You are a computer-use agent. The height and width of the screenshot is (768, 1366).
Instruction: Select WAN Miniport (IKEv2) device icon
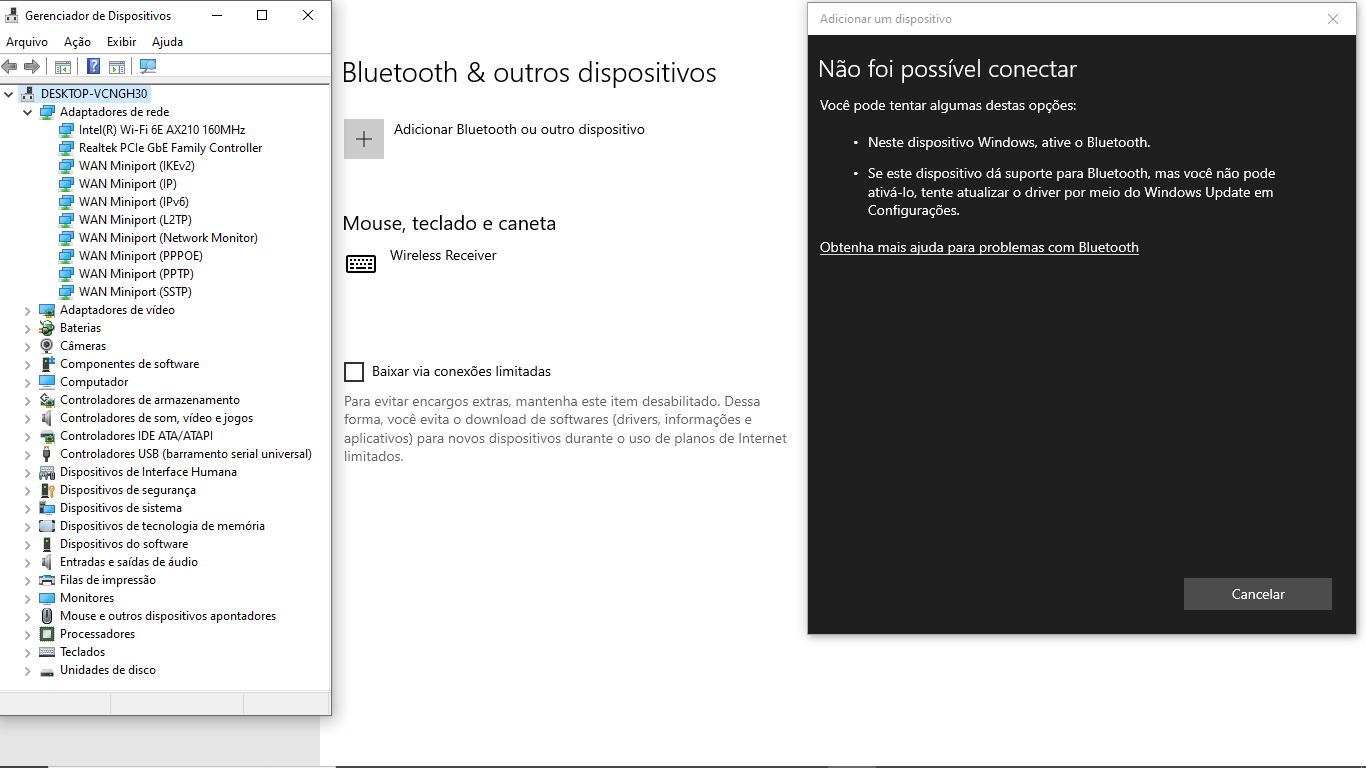(66, 166)
